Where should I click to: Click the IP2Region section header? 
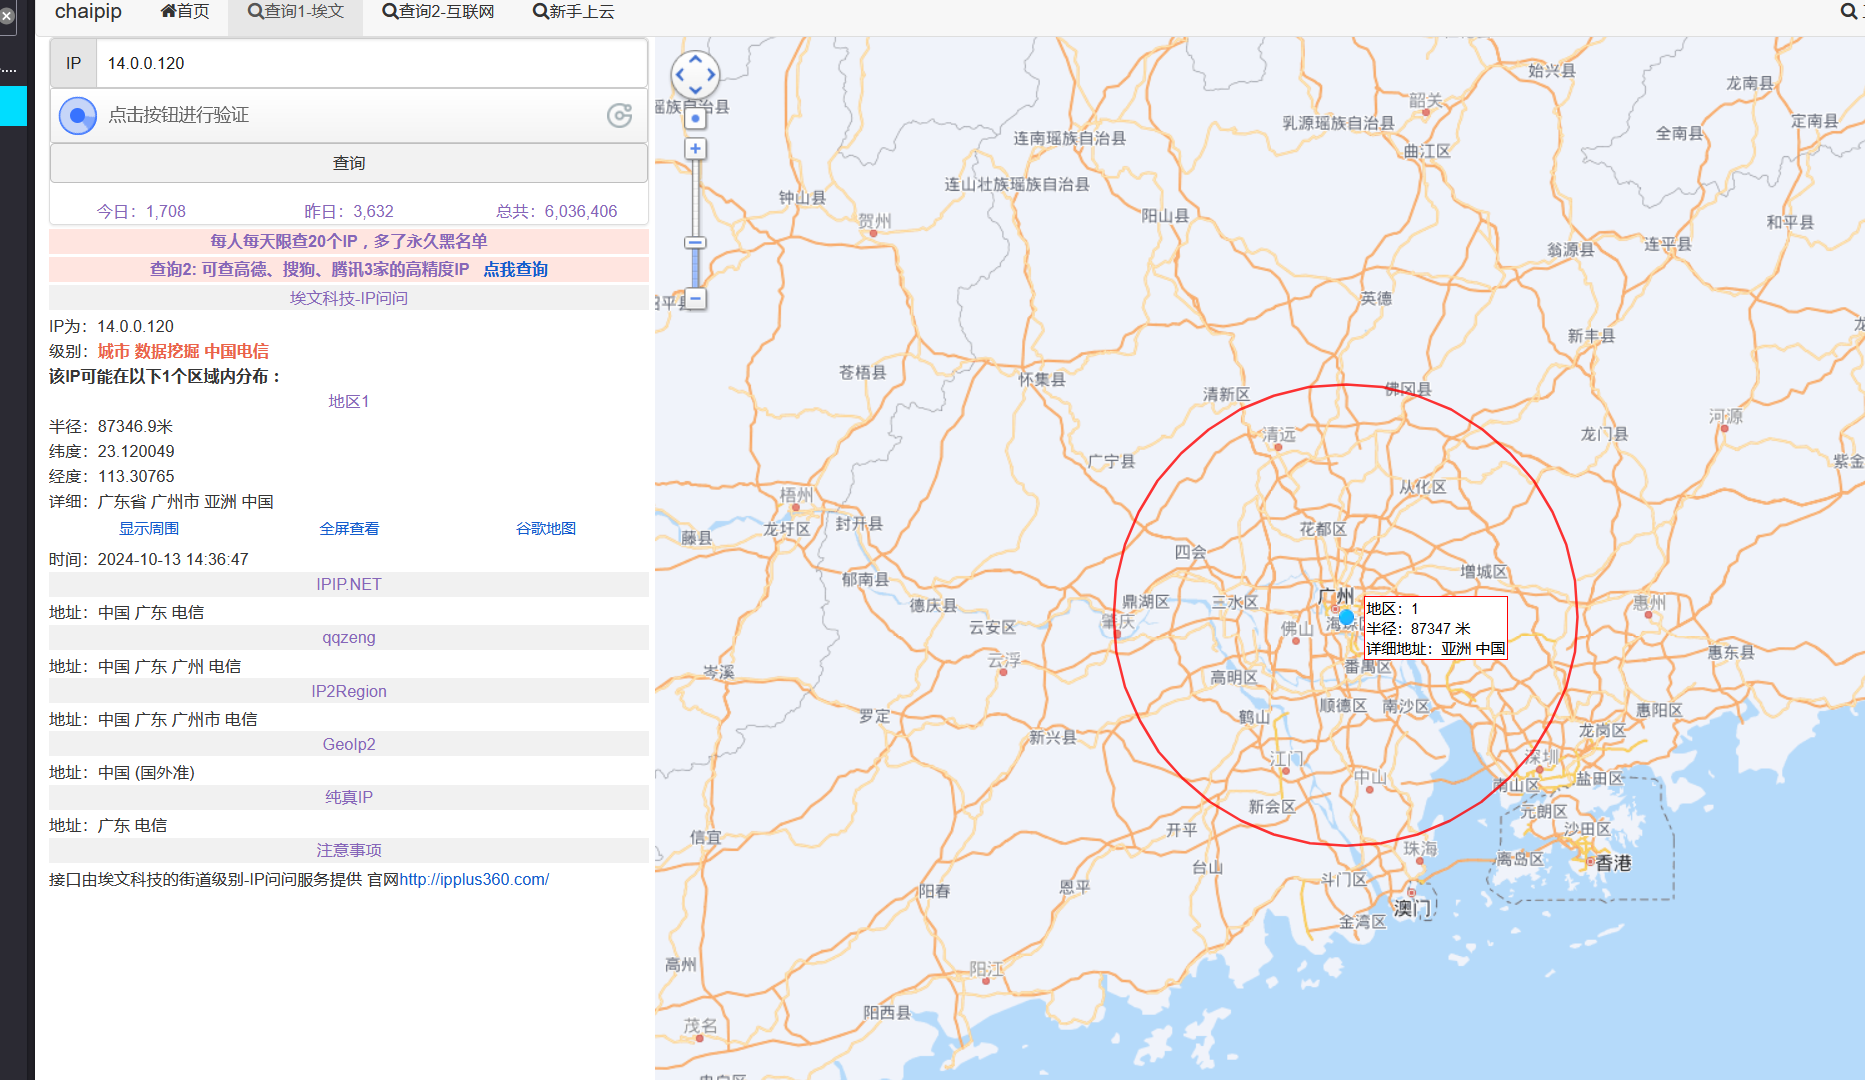coord(349,691)
